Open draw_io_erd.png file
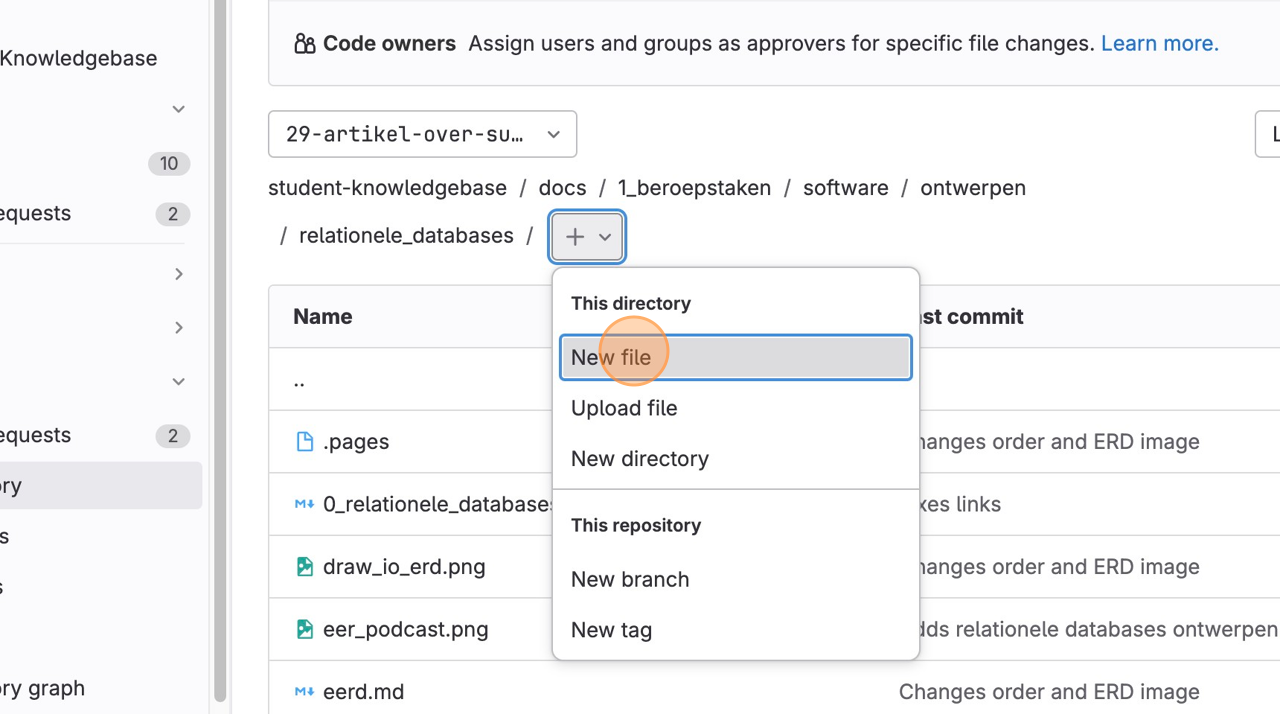The height and width of the screenshot is (714, 1280). click(404, 567)
